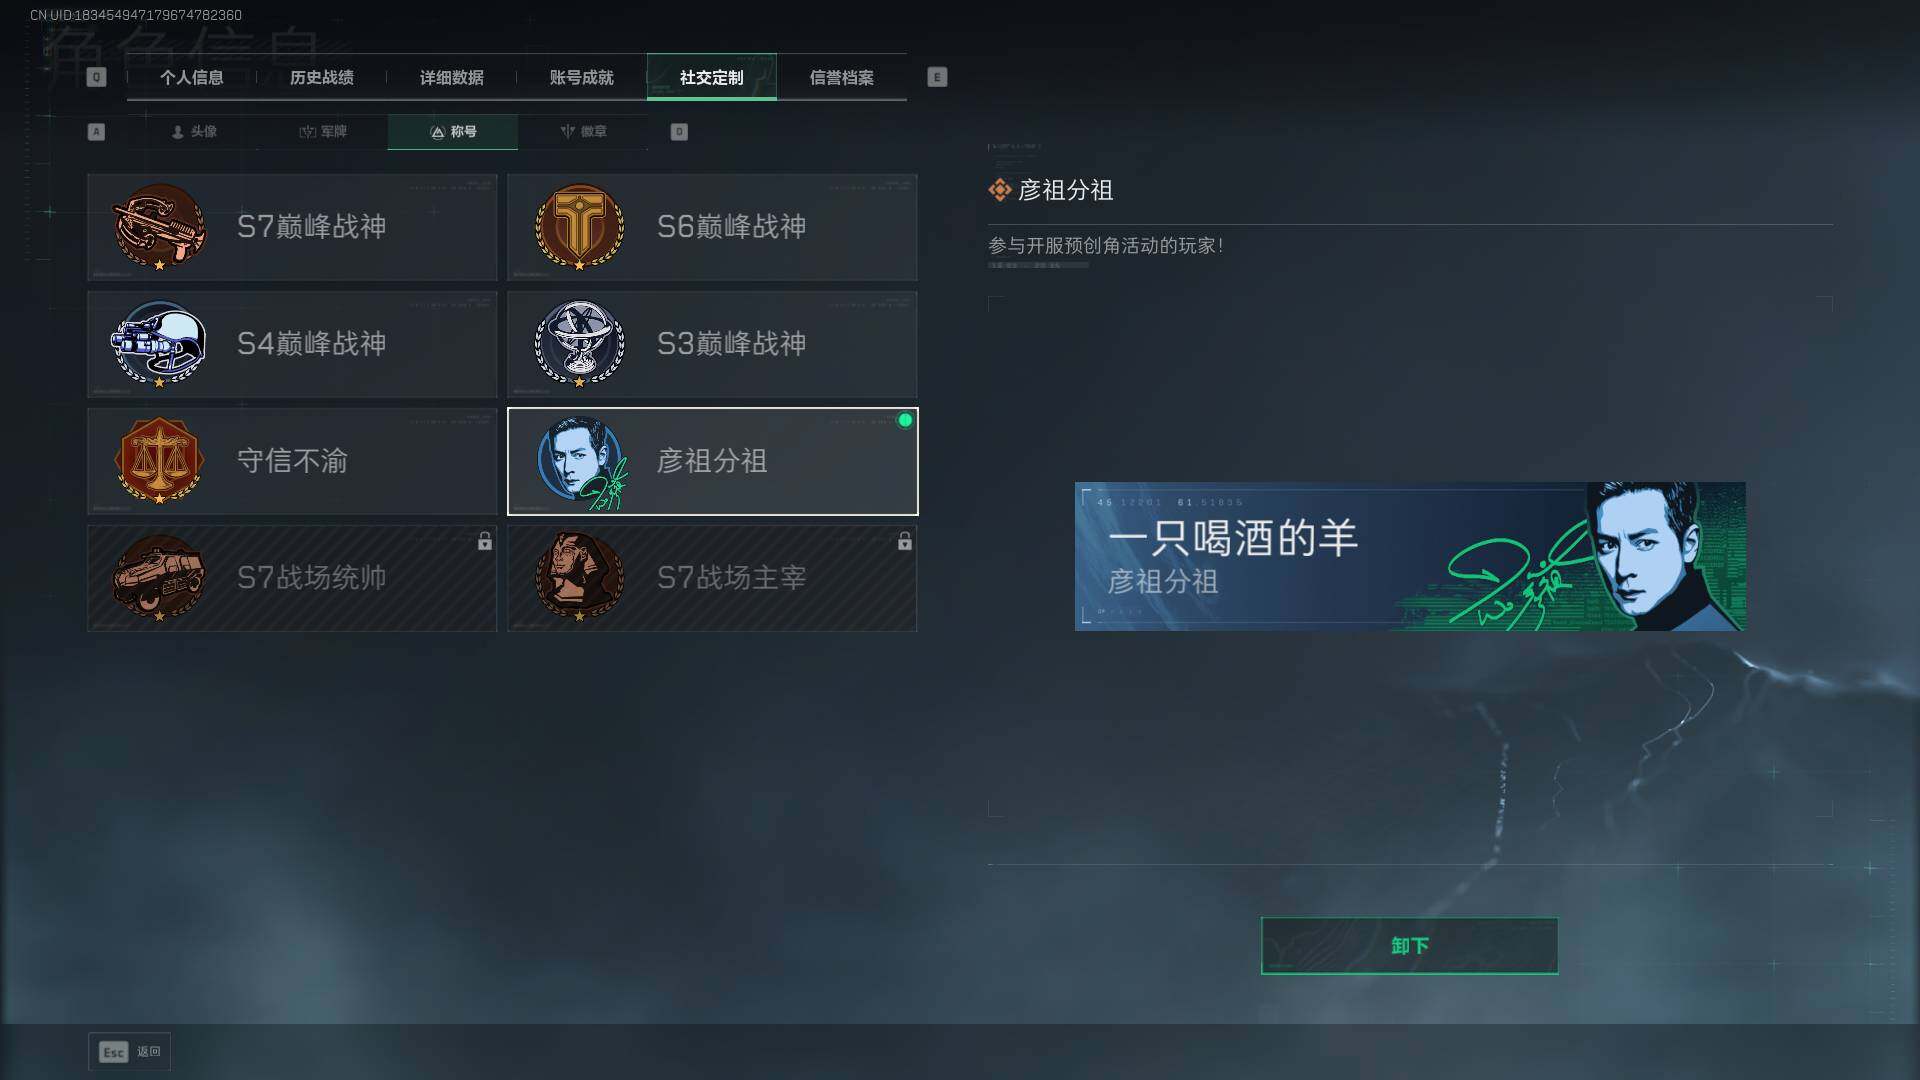Open the 信誉档案 tab

click(x=842, y=77)
